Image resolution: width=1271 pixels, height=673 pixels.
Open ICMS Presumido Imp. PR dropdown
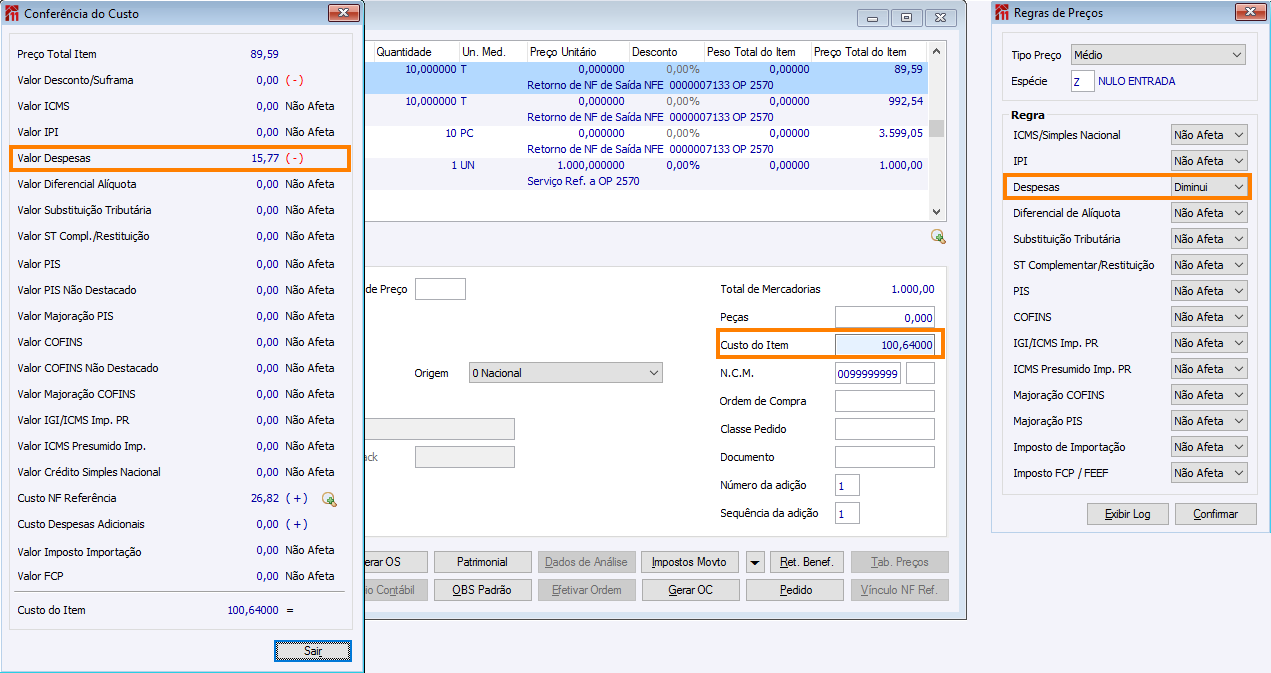coord(1209,369)
